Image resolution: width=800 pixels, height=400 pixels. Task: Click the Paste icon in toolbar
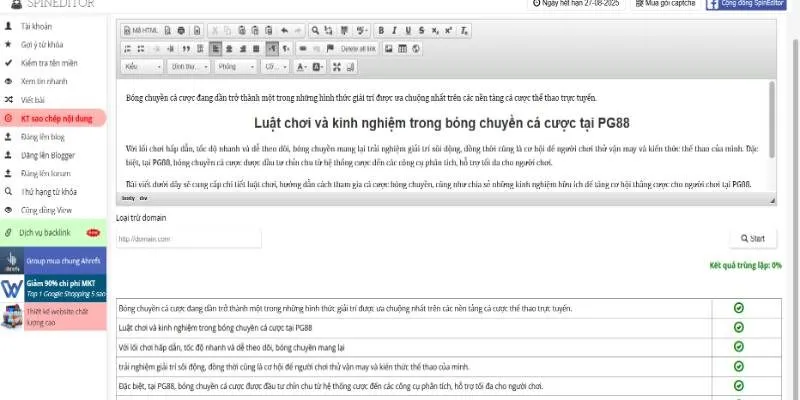[242, 31]
